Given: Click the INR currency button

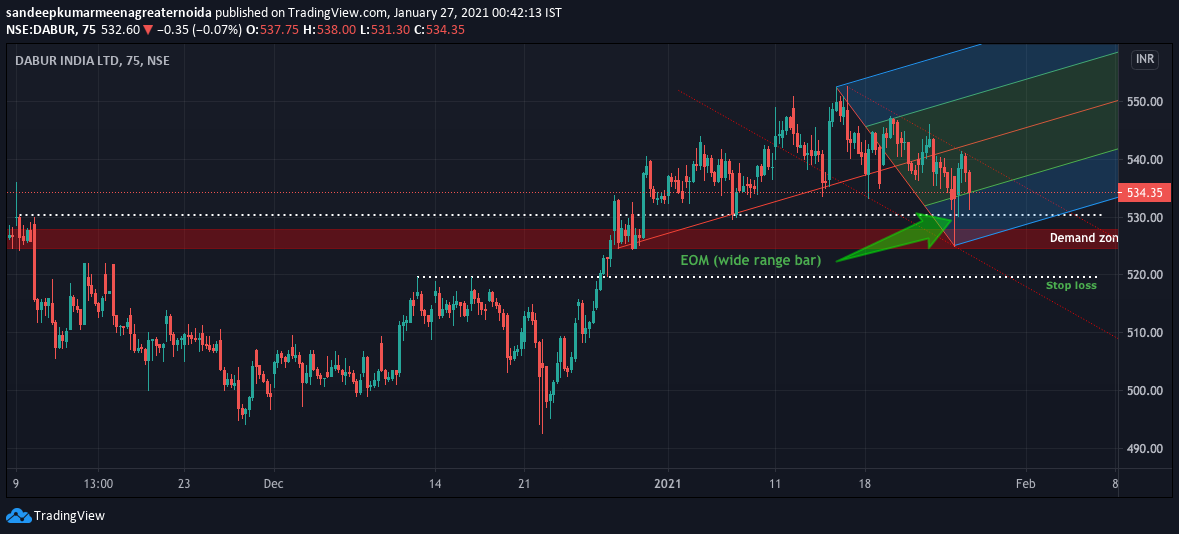Looking at the screenshot, I should point(1145,60).
